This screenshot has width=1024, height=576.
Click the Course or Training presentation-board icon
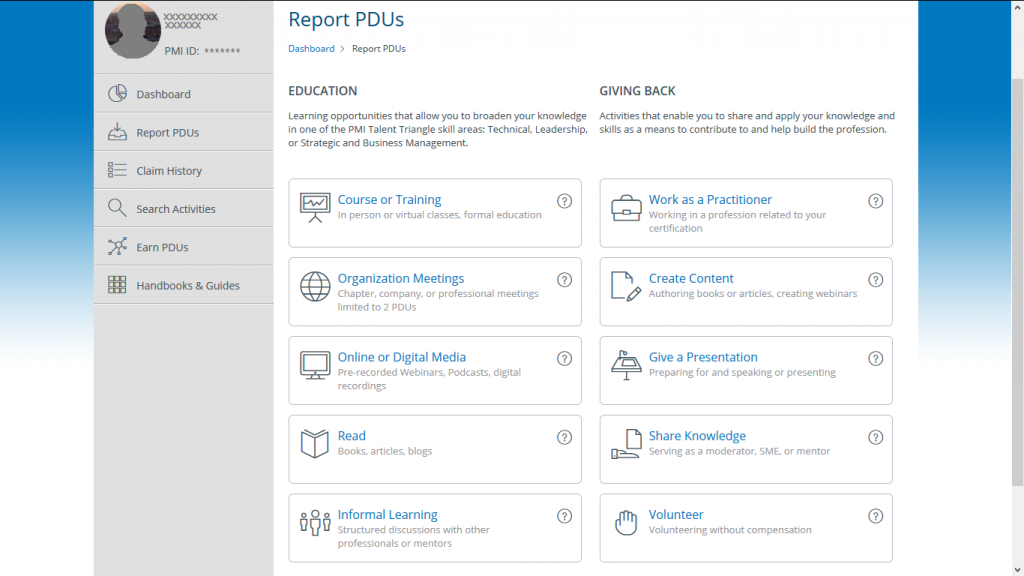click(315, 208)
